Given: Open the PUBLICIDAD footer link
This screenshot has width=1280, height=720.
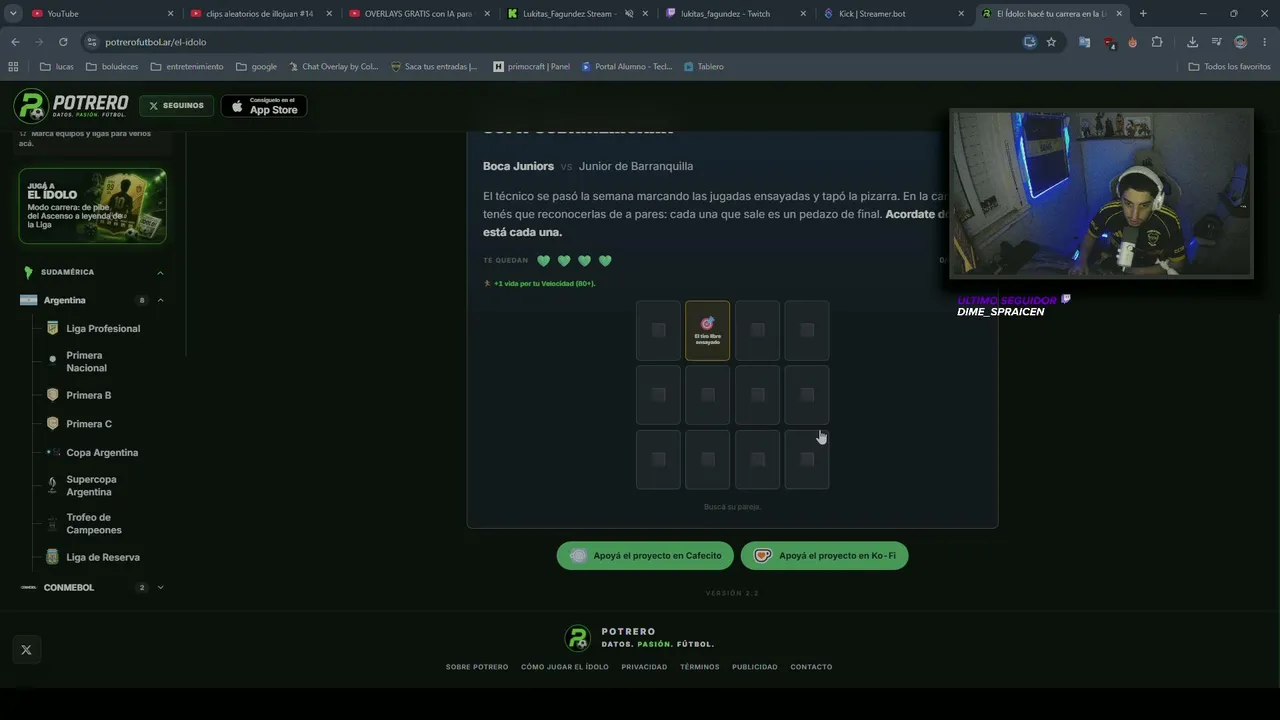Looking at the screenshot, I should pyautogui.click(x=755, y=667).
